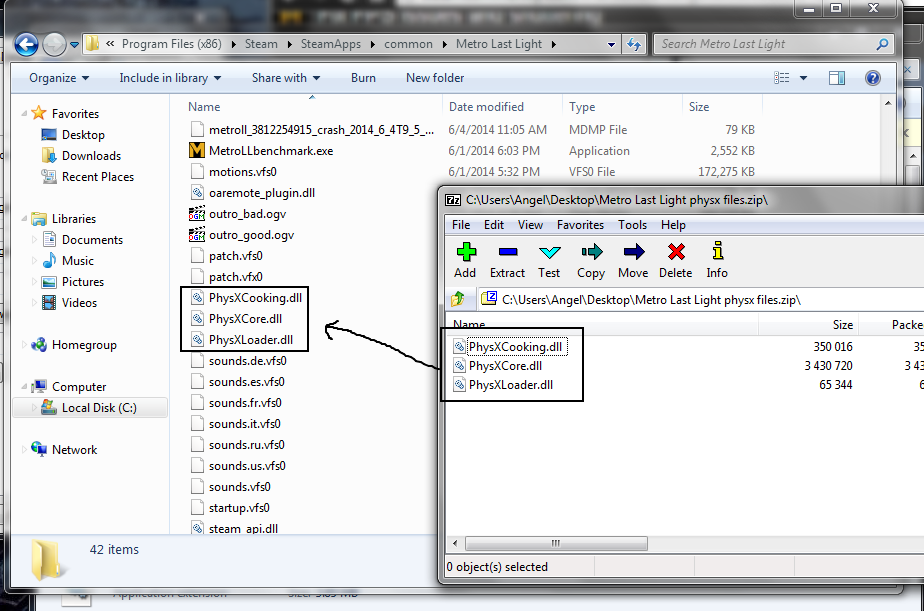Viewport: 924px width, 611px height.
Task: Open 7-Zip Help menu
Action: pos(673,225)
